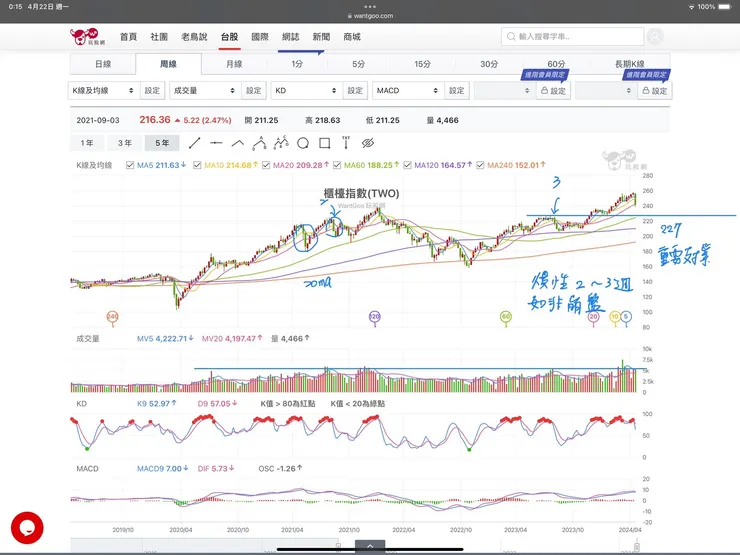Open the 成交量 indicator dropdown
This screenshot has height=555, width=740.
pos(205,91)
